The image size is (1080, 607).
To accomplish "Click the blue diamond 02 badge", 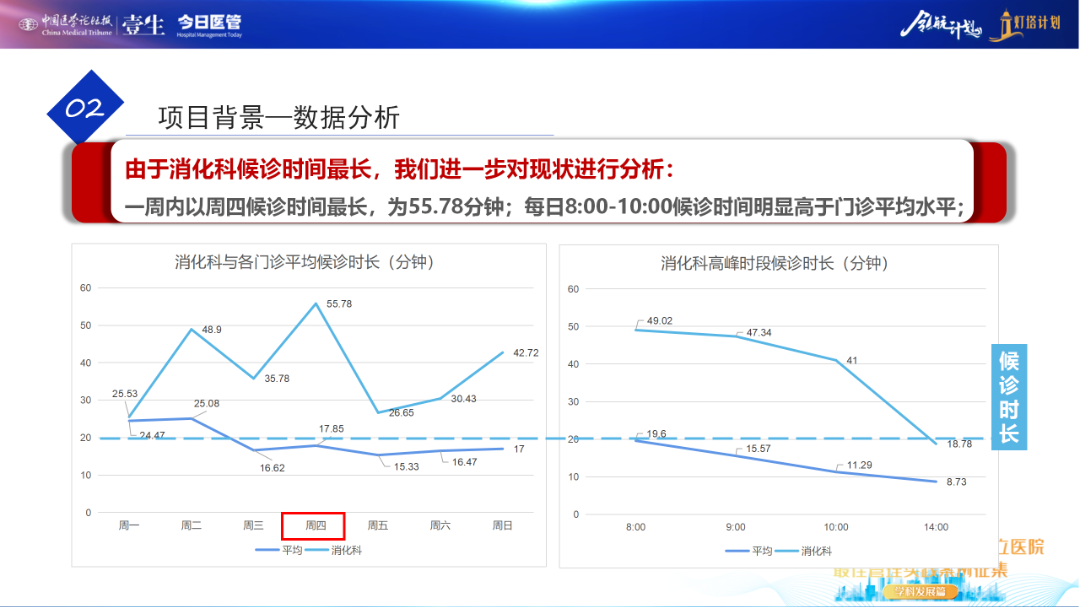I will [85, 109].
